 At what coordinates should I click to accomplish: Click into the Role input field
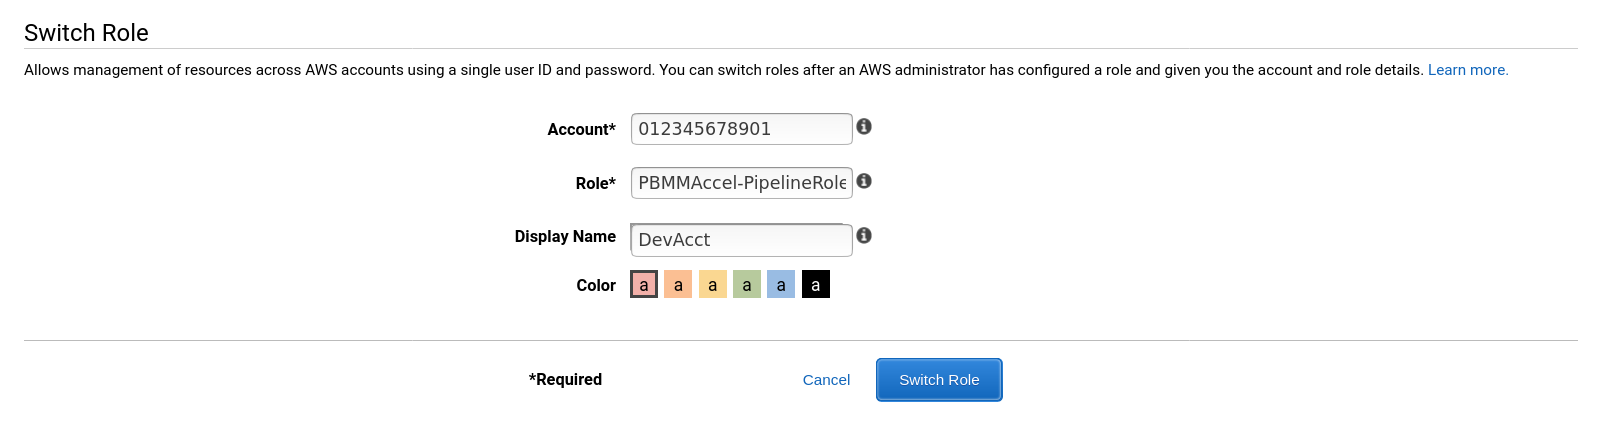point(741,183)
